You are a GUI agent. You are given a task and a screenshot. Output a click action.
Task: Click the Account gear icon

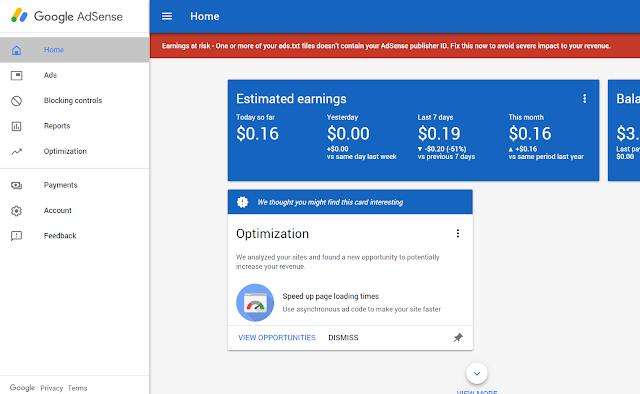click(16, 211)
